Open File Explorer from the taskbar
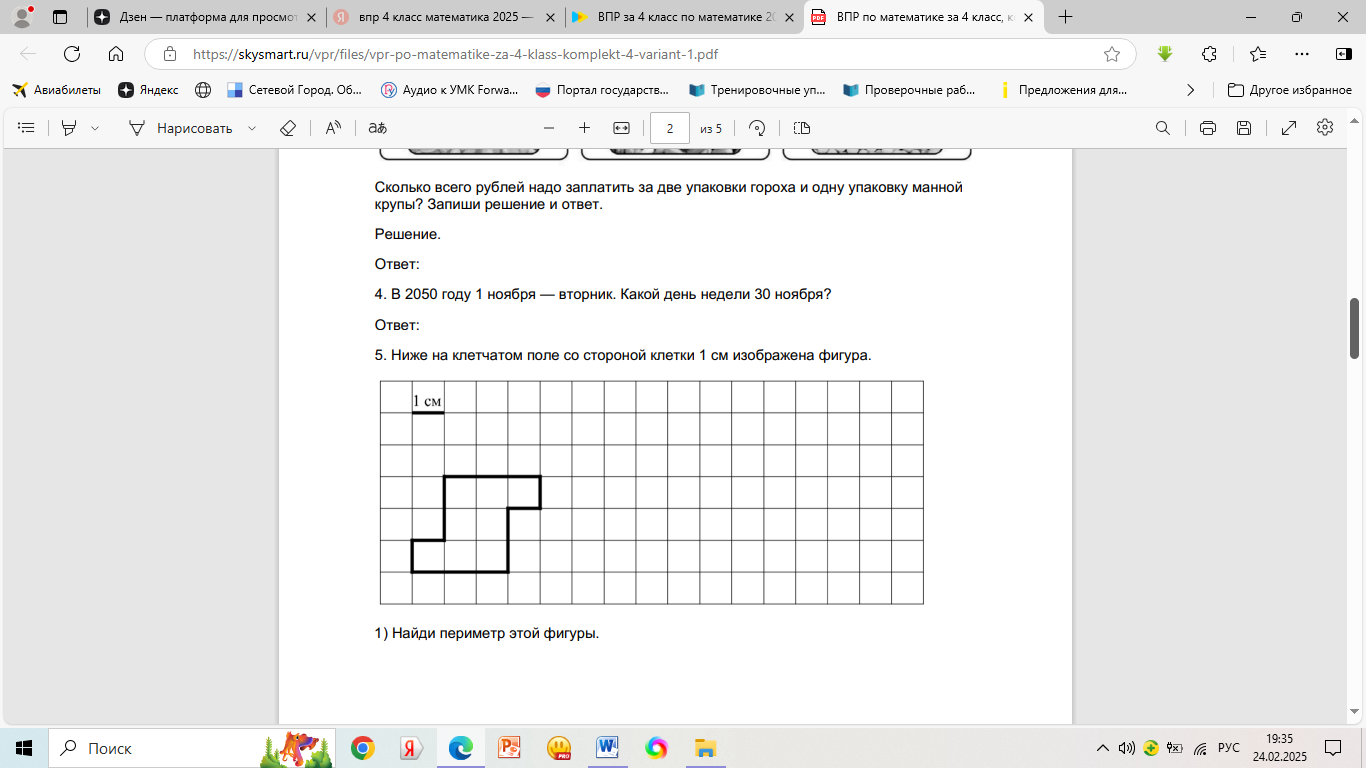This screenshot has height=768, width=1366. (706, 748)
